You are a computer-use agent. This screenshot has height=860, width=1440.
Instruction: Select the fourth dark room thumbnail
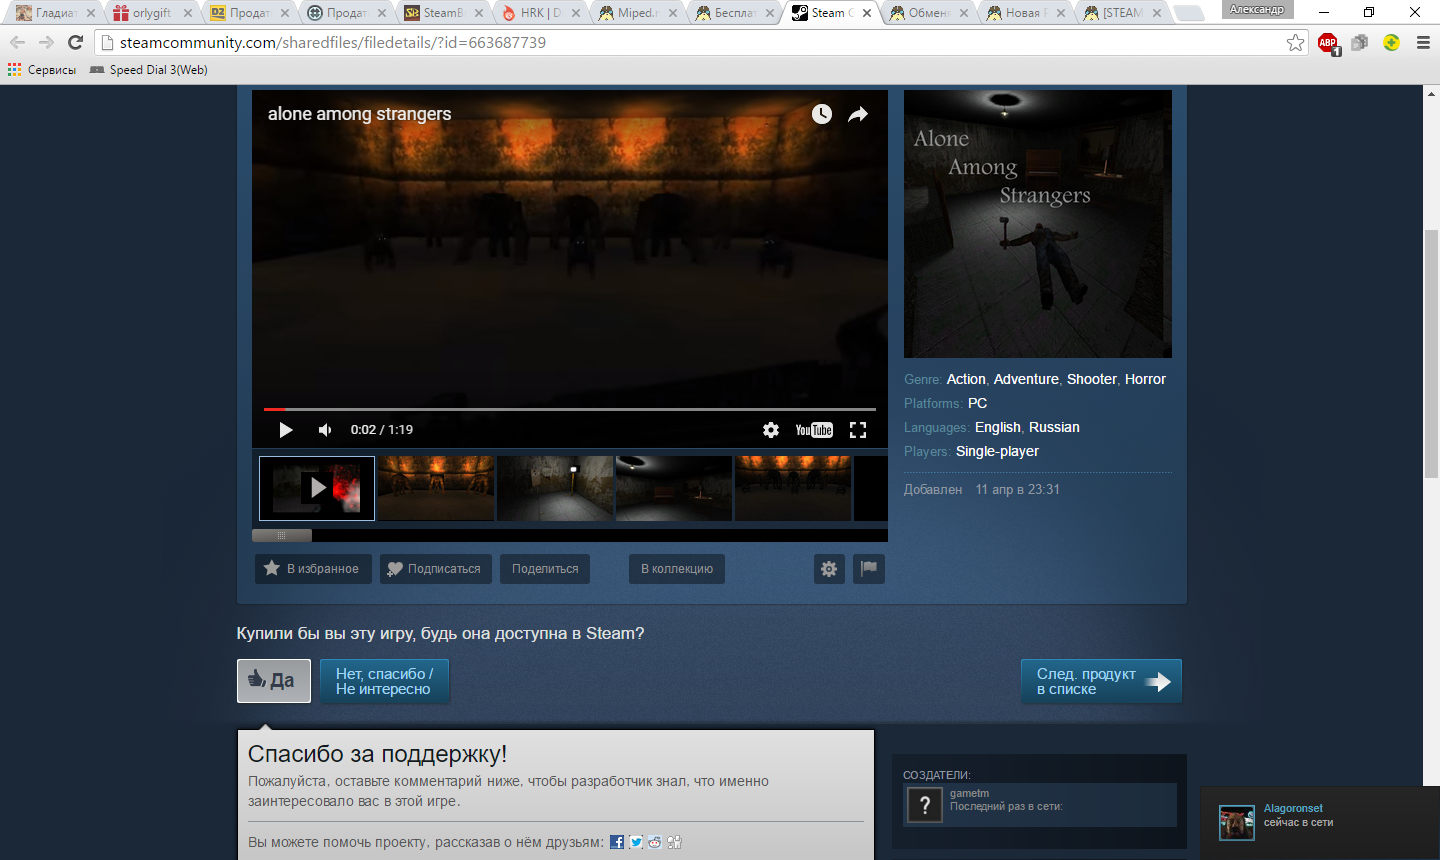(x=674, y=488)
